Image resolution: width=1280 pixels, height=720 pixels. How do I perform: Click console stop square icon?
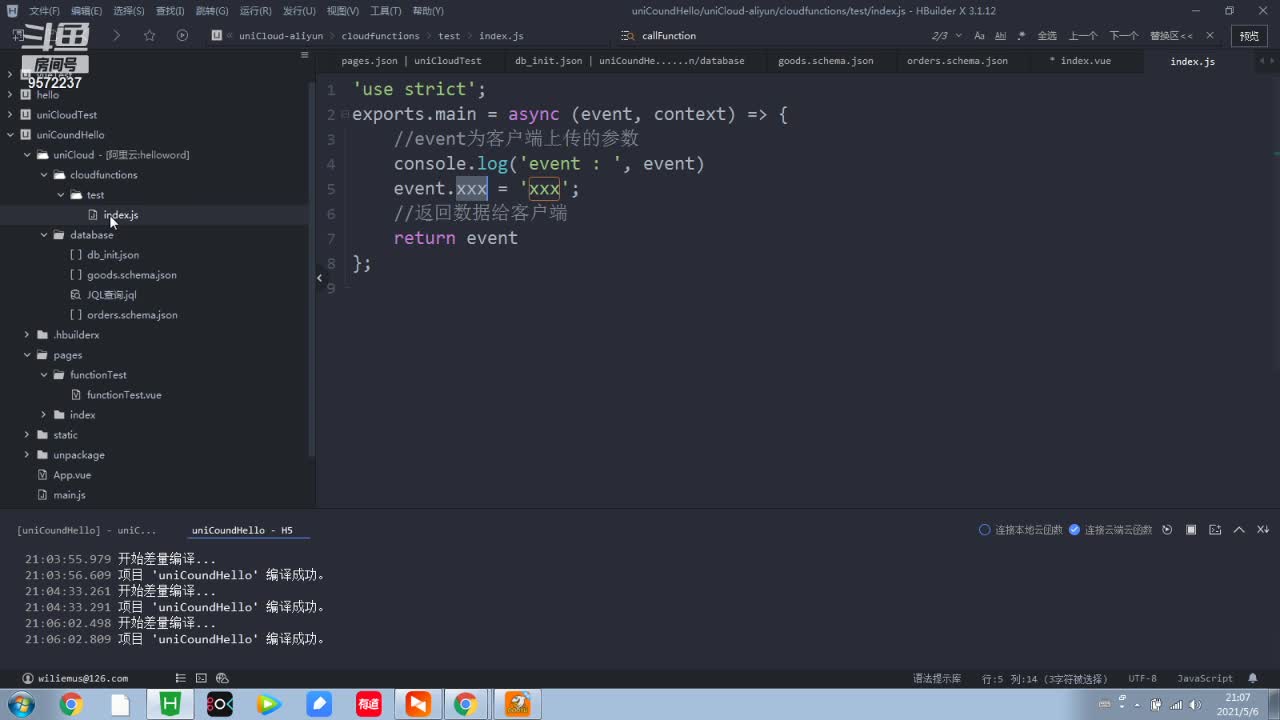coord(1191,530)
